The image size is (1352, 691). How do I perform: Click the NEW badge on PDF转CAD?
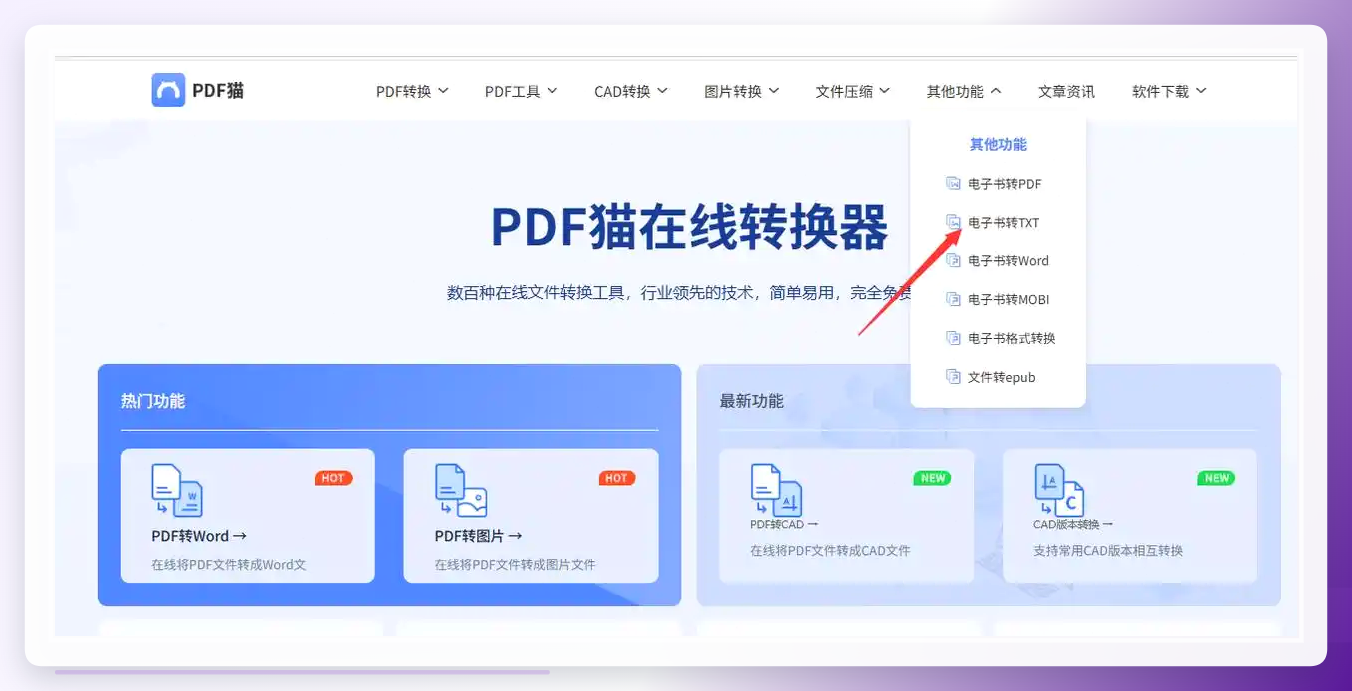[x=933, y=478]
